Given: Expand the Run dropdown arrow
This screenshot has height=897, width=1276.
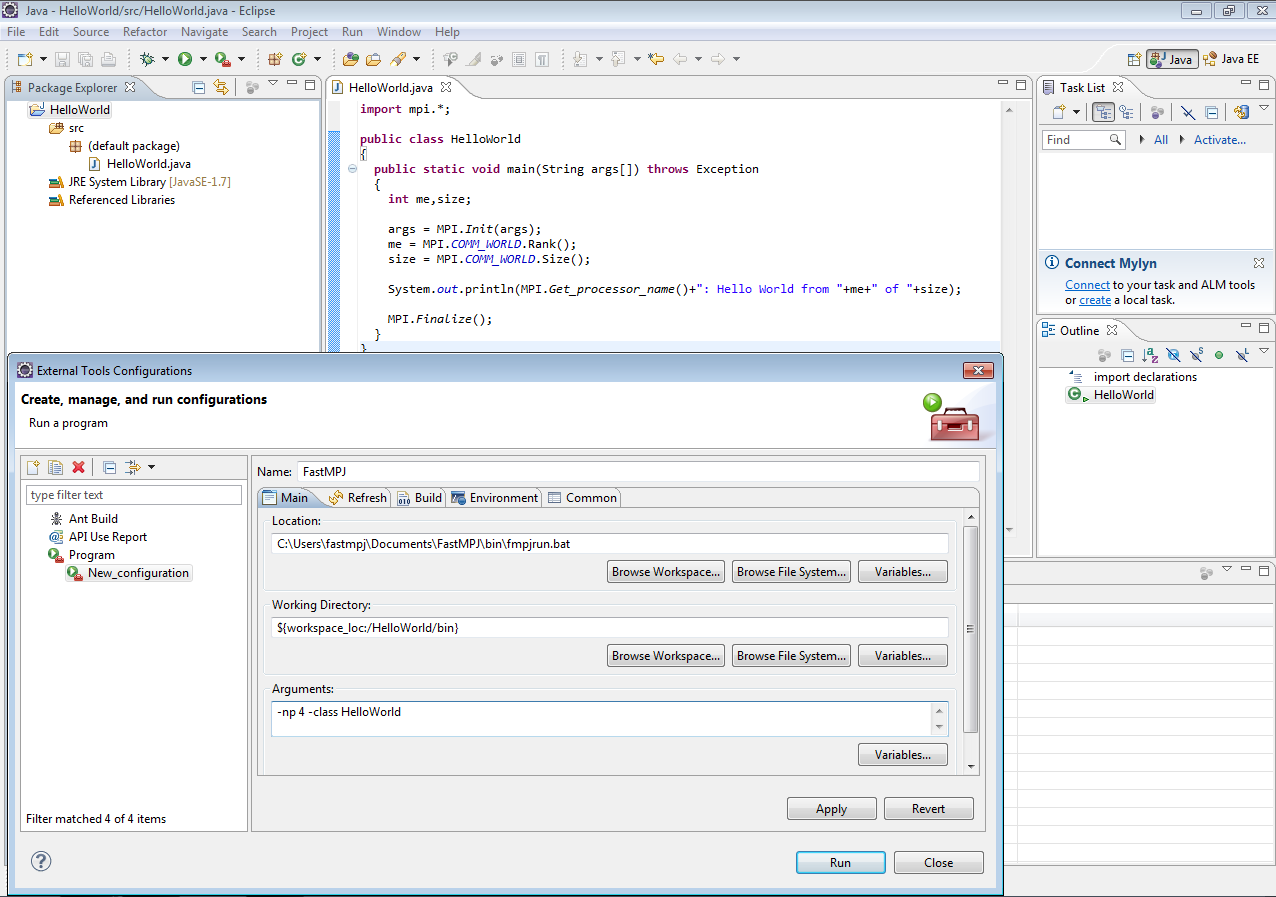Looking at the screenshot, I should tap(203, 59).
